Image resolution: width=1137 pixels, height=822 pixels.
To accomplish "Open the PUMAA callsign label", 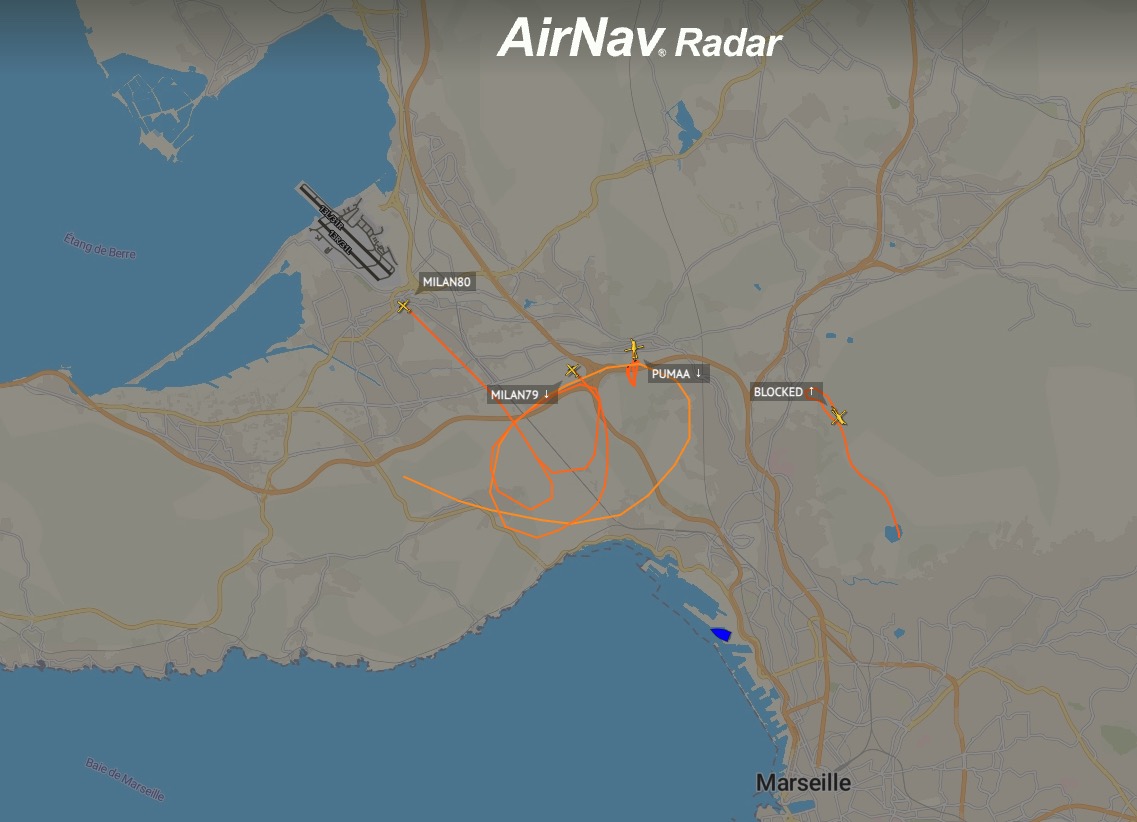I will coord(677,374).
